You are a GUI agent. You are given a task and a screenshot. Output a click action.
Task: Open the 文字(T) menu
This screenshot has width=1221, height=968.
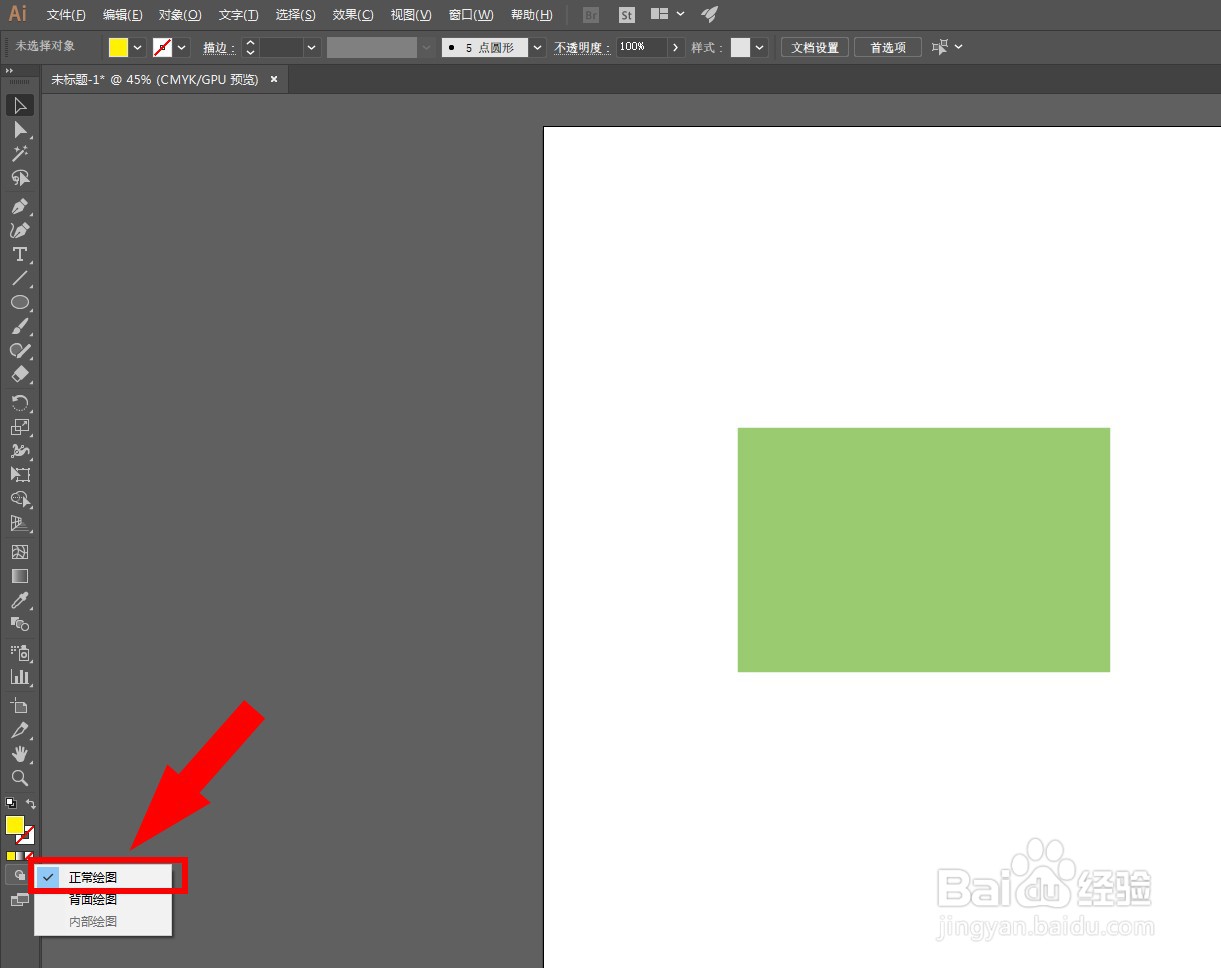point(239,15)
